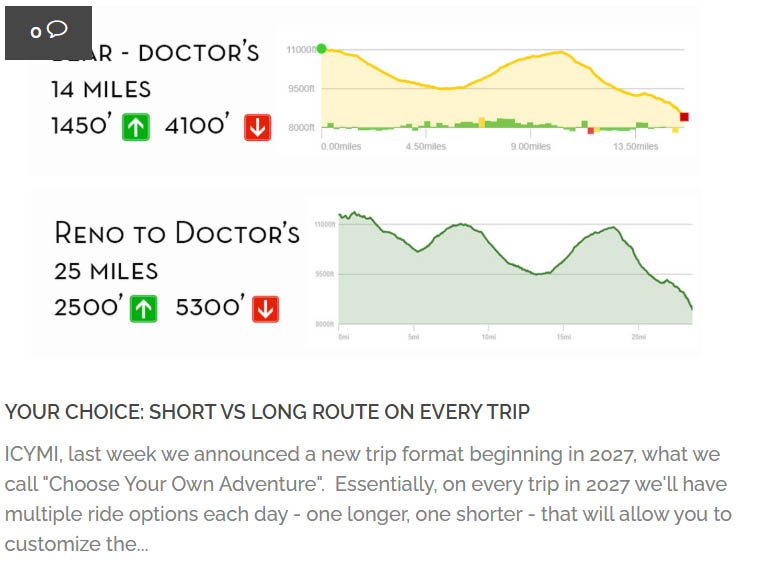Click red down arrow beside 5300'
Screen dimensions: 757x576
pyautogui.click(x=266, y=309)
